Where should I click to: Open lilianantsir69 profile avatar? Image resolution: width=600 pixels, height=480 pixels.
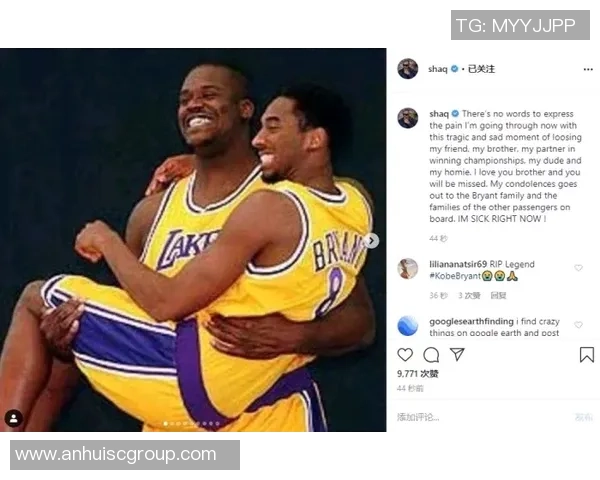pos(408,268)
